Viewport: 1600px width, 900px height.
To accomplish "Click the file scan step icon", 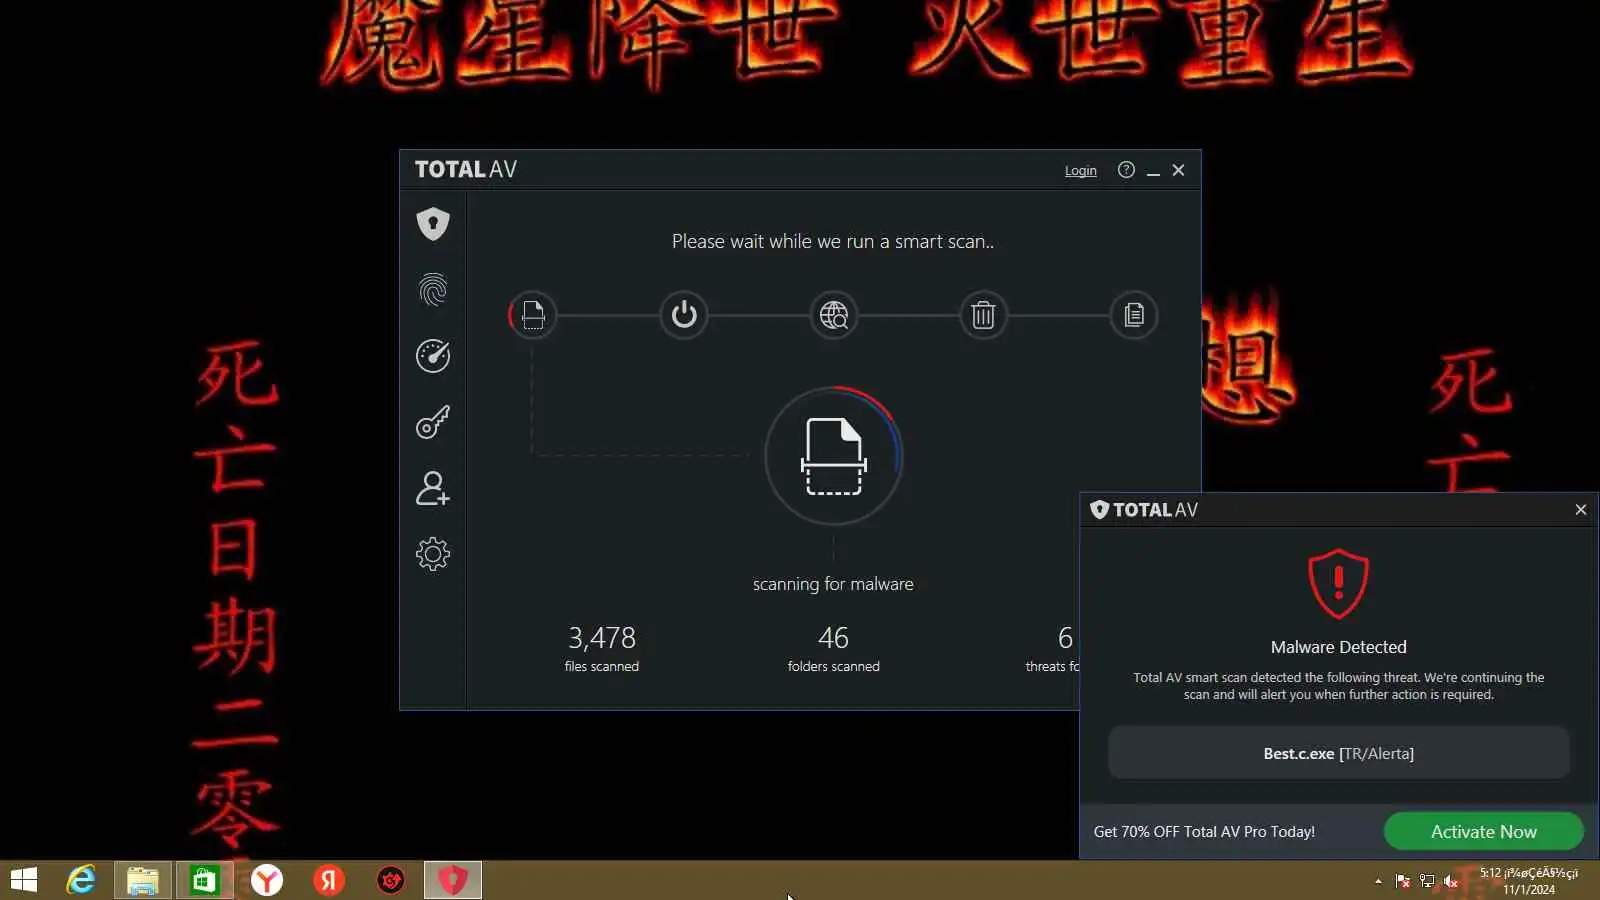I will [533, 315].
